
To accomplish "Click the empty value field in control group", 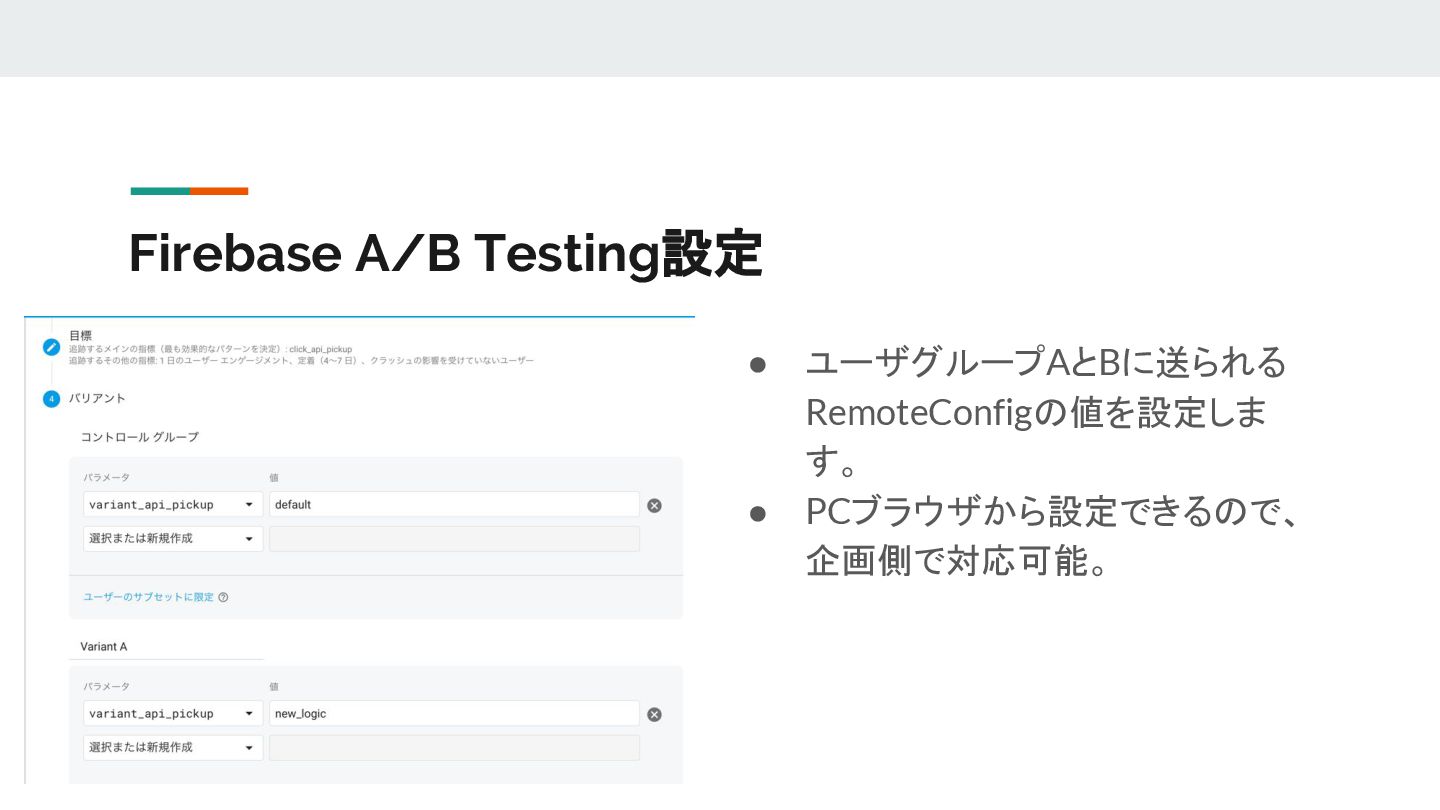I will coord(454,539).
